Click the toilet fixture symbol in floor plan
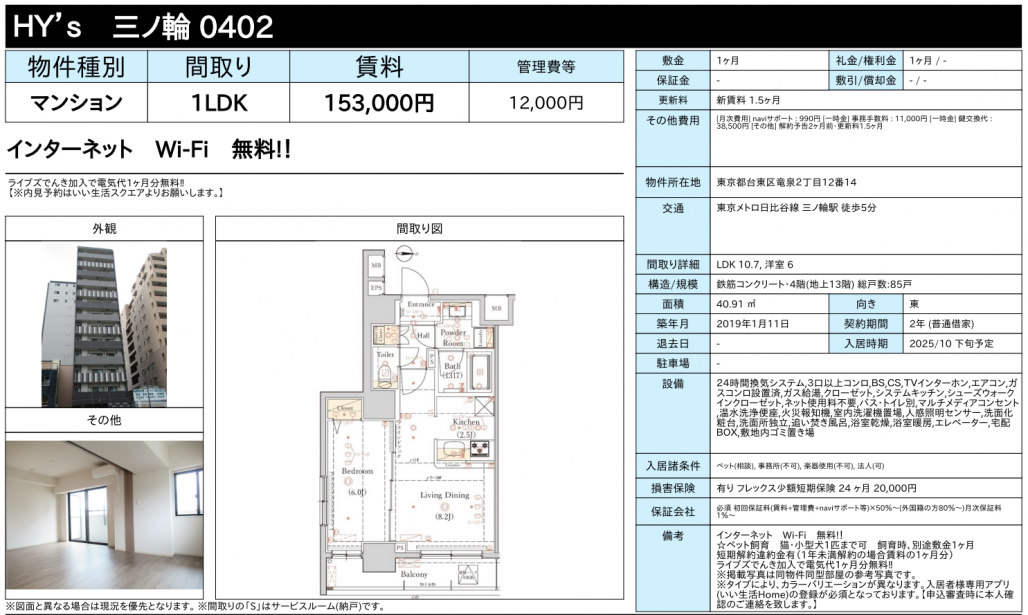Viewport: 1028px width, 615px height. pos(385,373)
